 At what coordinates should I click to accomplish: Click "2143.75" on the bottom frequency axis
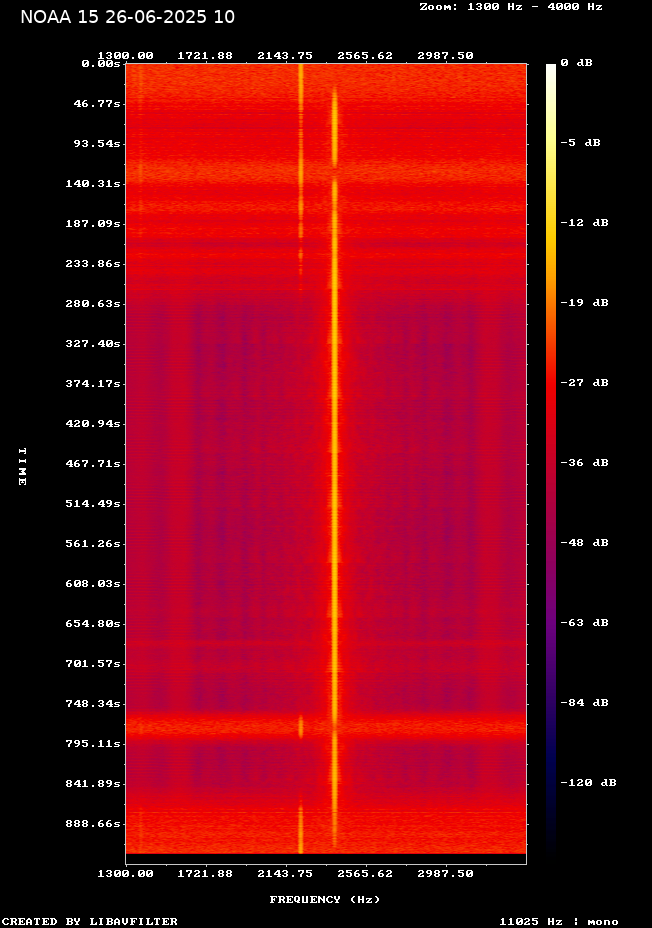[x=285, y=874]
